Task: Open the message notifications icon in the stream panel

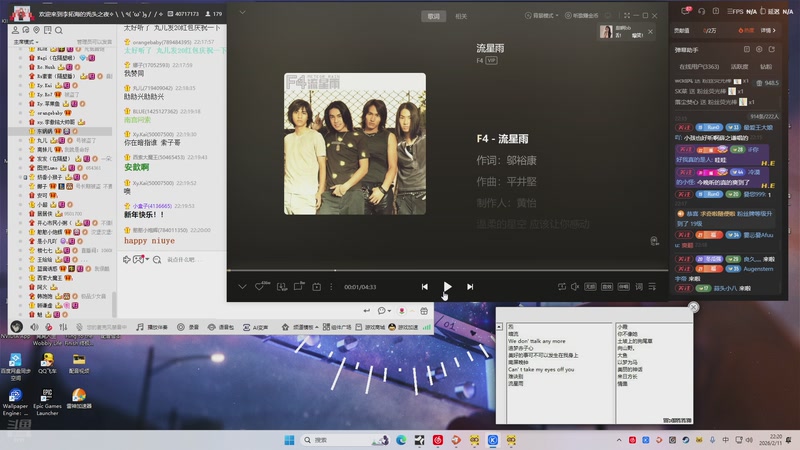Action: (x=686, y=11)
